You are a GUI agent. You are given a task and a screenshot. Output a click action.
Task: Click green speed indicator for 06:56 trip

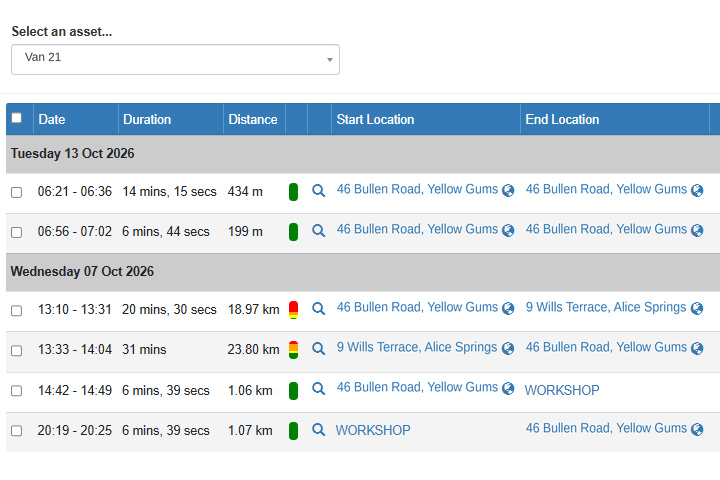[293, 232]
